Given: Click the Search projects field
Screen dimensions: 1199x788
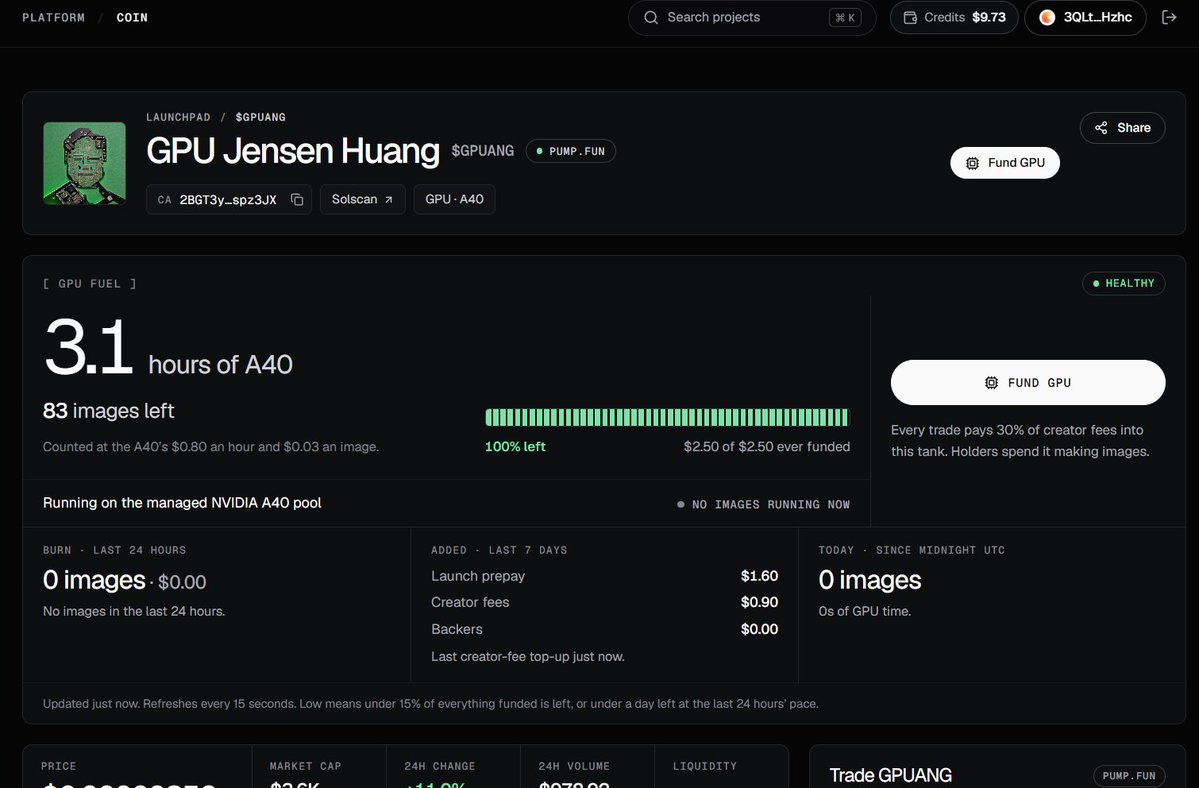Looking at the screenshot, I should coord(752,18).
